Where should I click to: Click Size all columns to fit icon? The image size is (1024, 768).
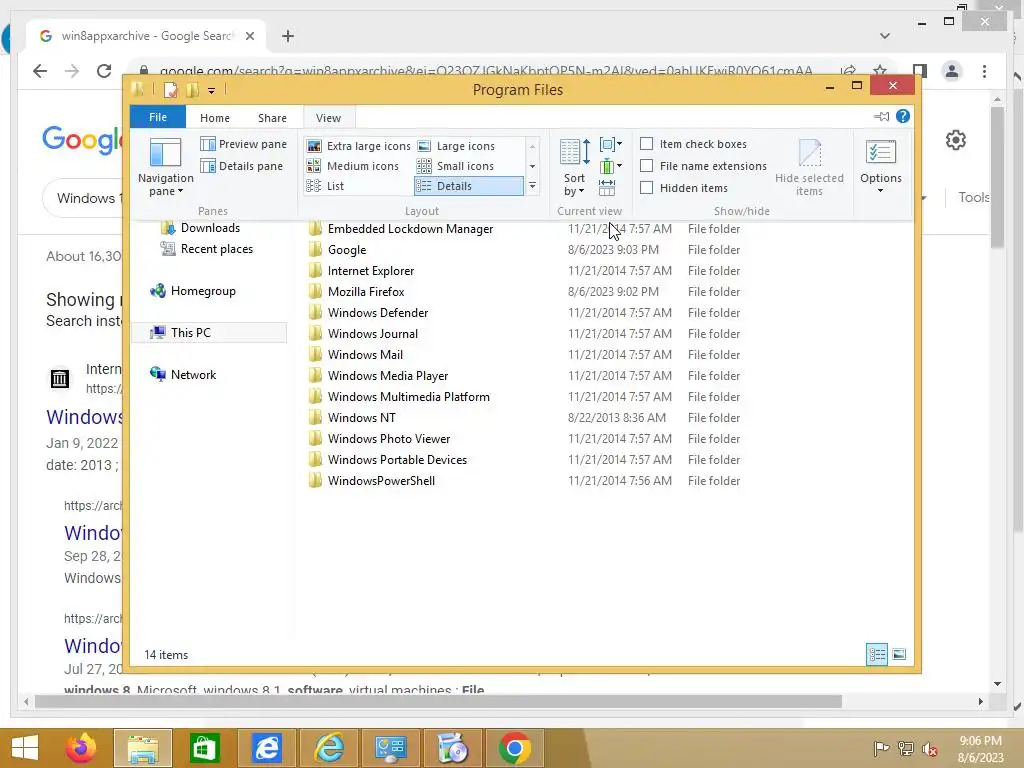click(x=607, y=187)
